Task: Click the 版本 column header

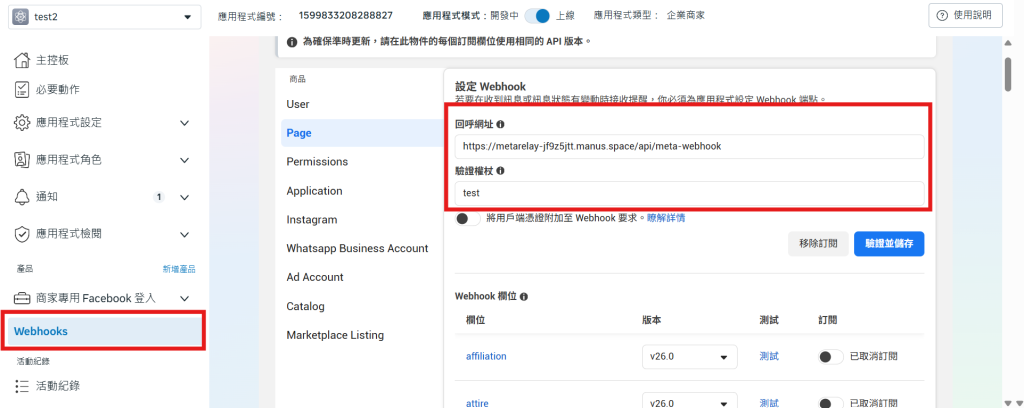Action: pos(651,321)
